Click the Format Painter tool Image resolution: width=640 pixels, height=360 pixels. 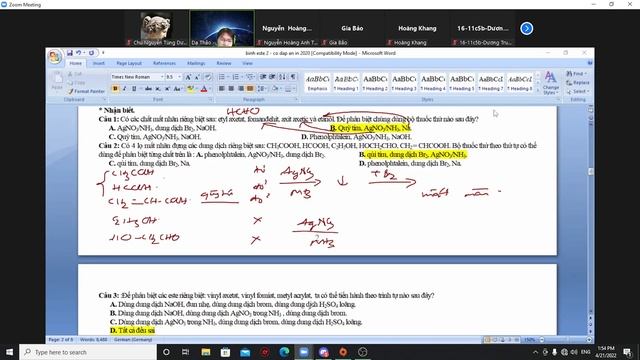(87, 91)
